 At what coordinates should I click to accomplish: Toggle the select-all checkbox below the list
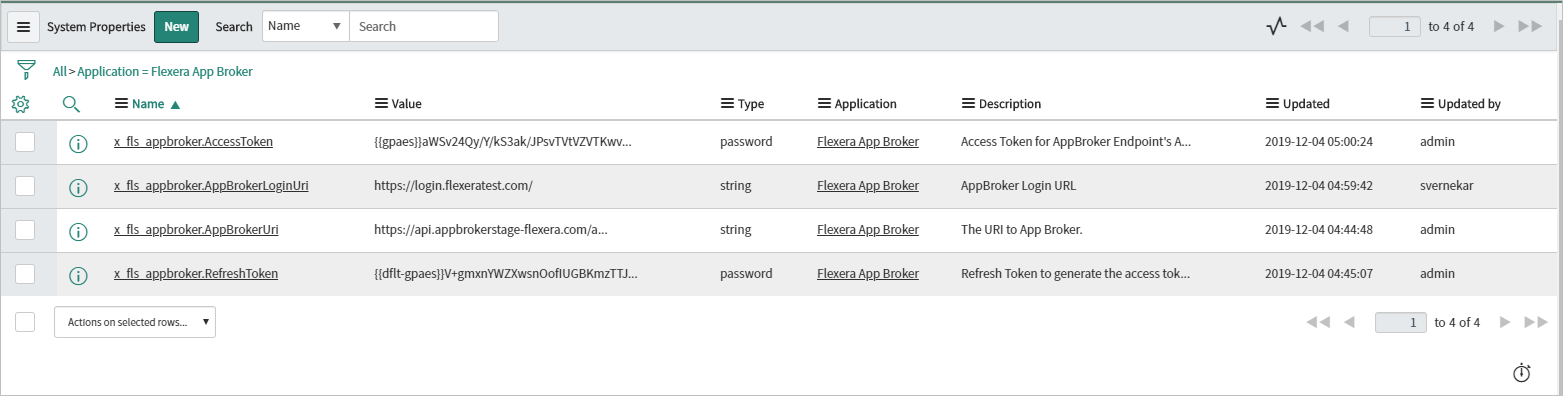pyautogui.click(x=25, y=322)
